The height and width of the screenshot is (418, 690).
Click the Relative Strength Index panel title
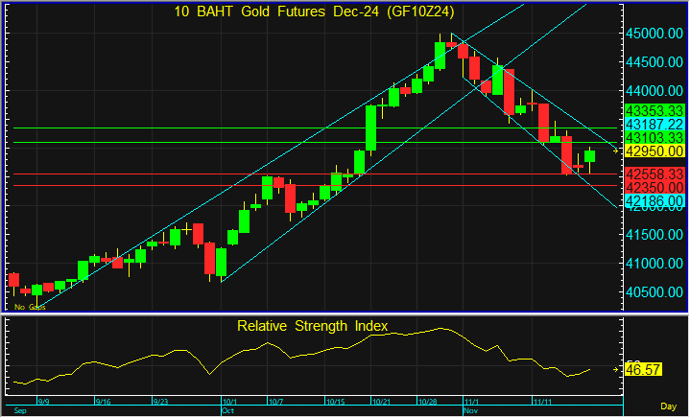pos(311,326)
